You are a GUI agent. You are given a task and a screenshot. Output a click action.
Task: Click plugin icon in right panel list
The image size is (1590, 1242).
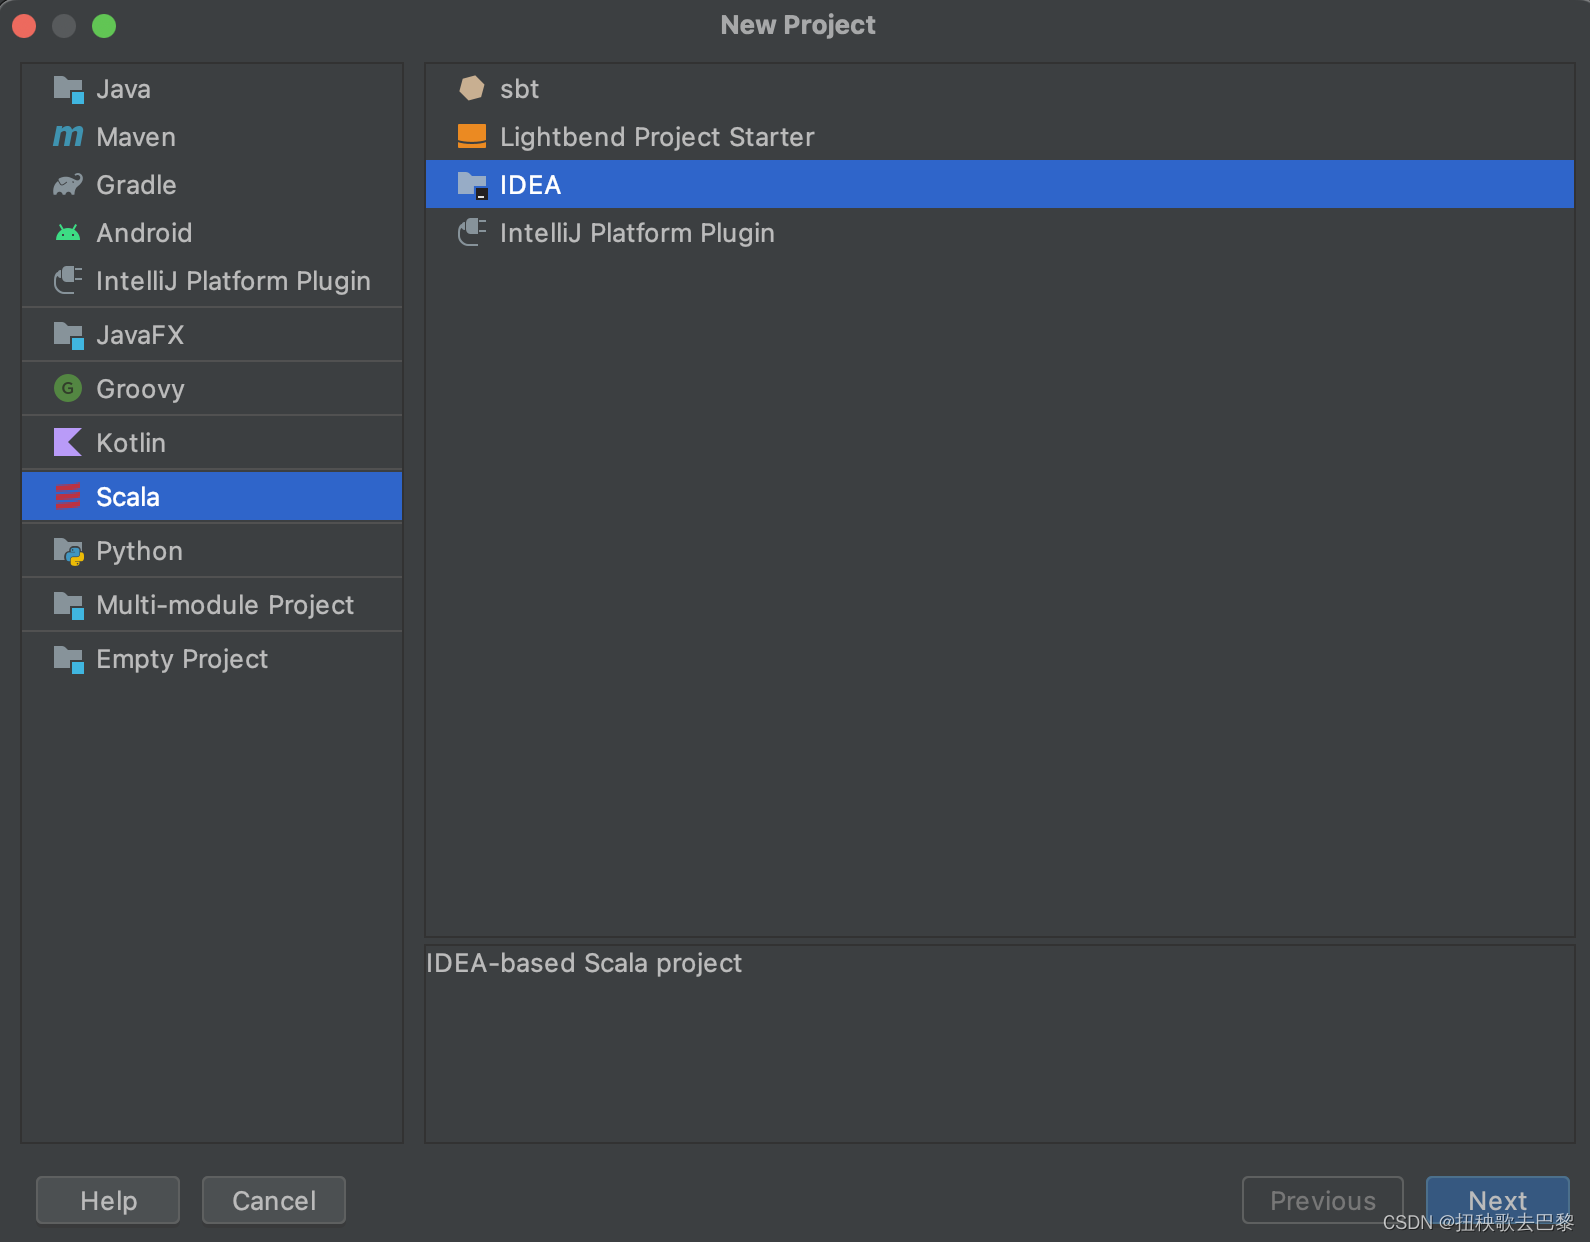(472, 232)
